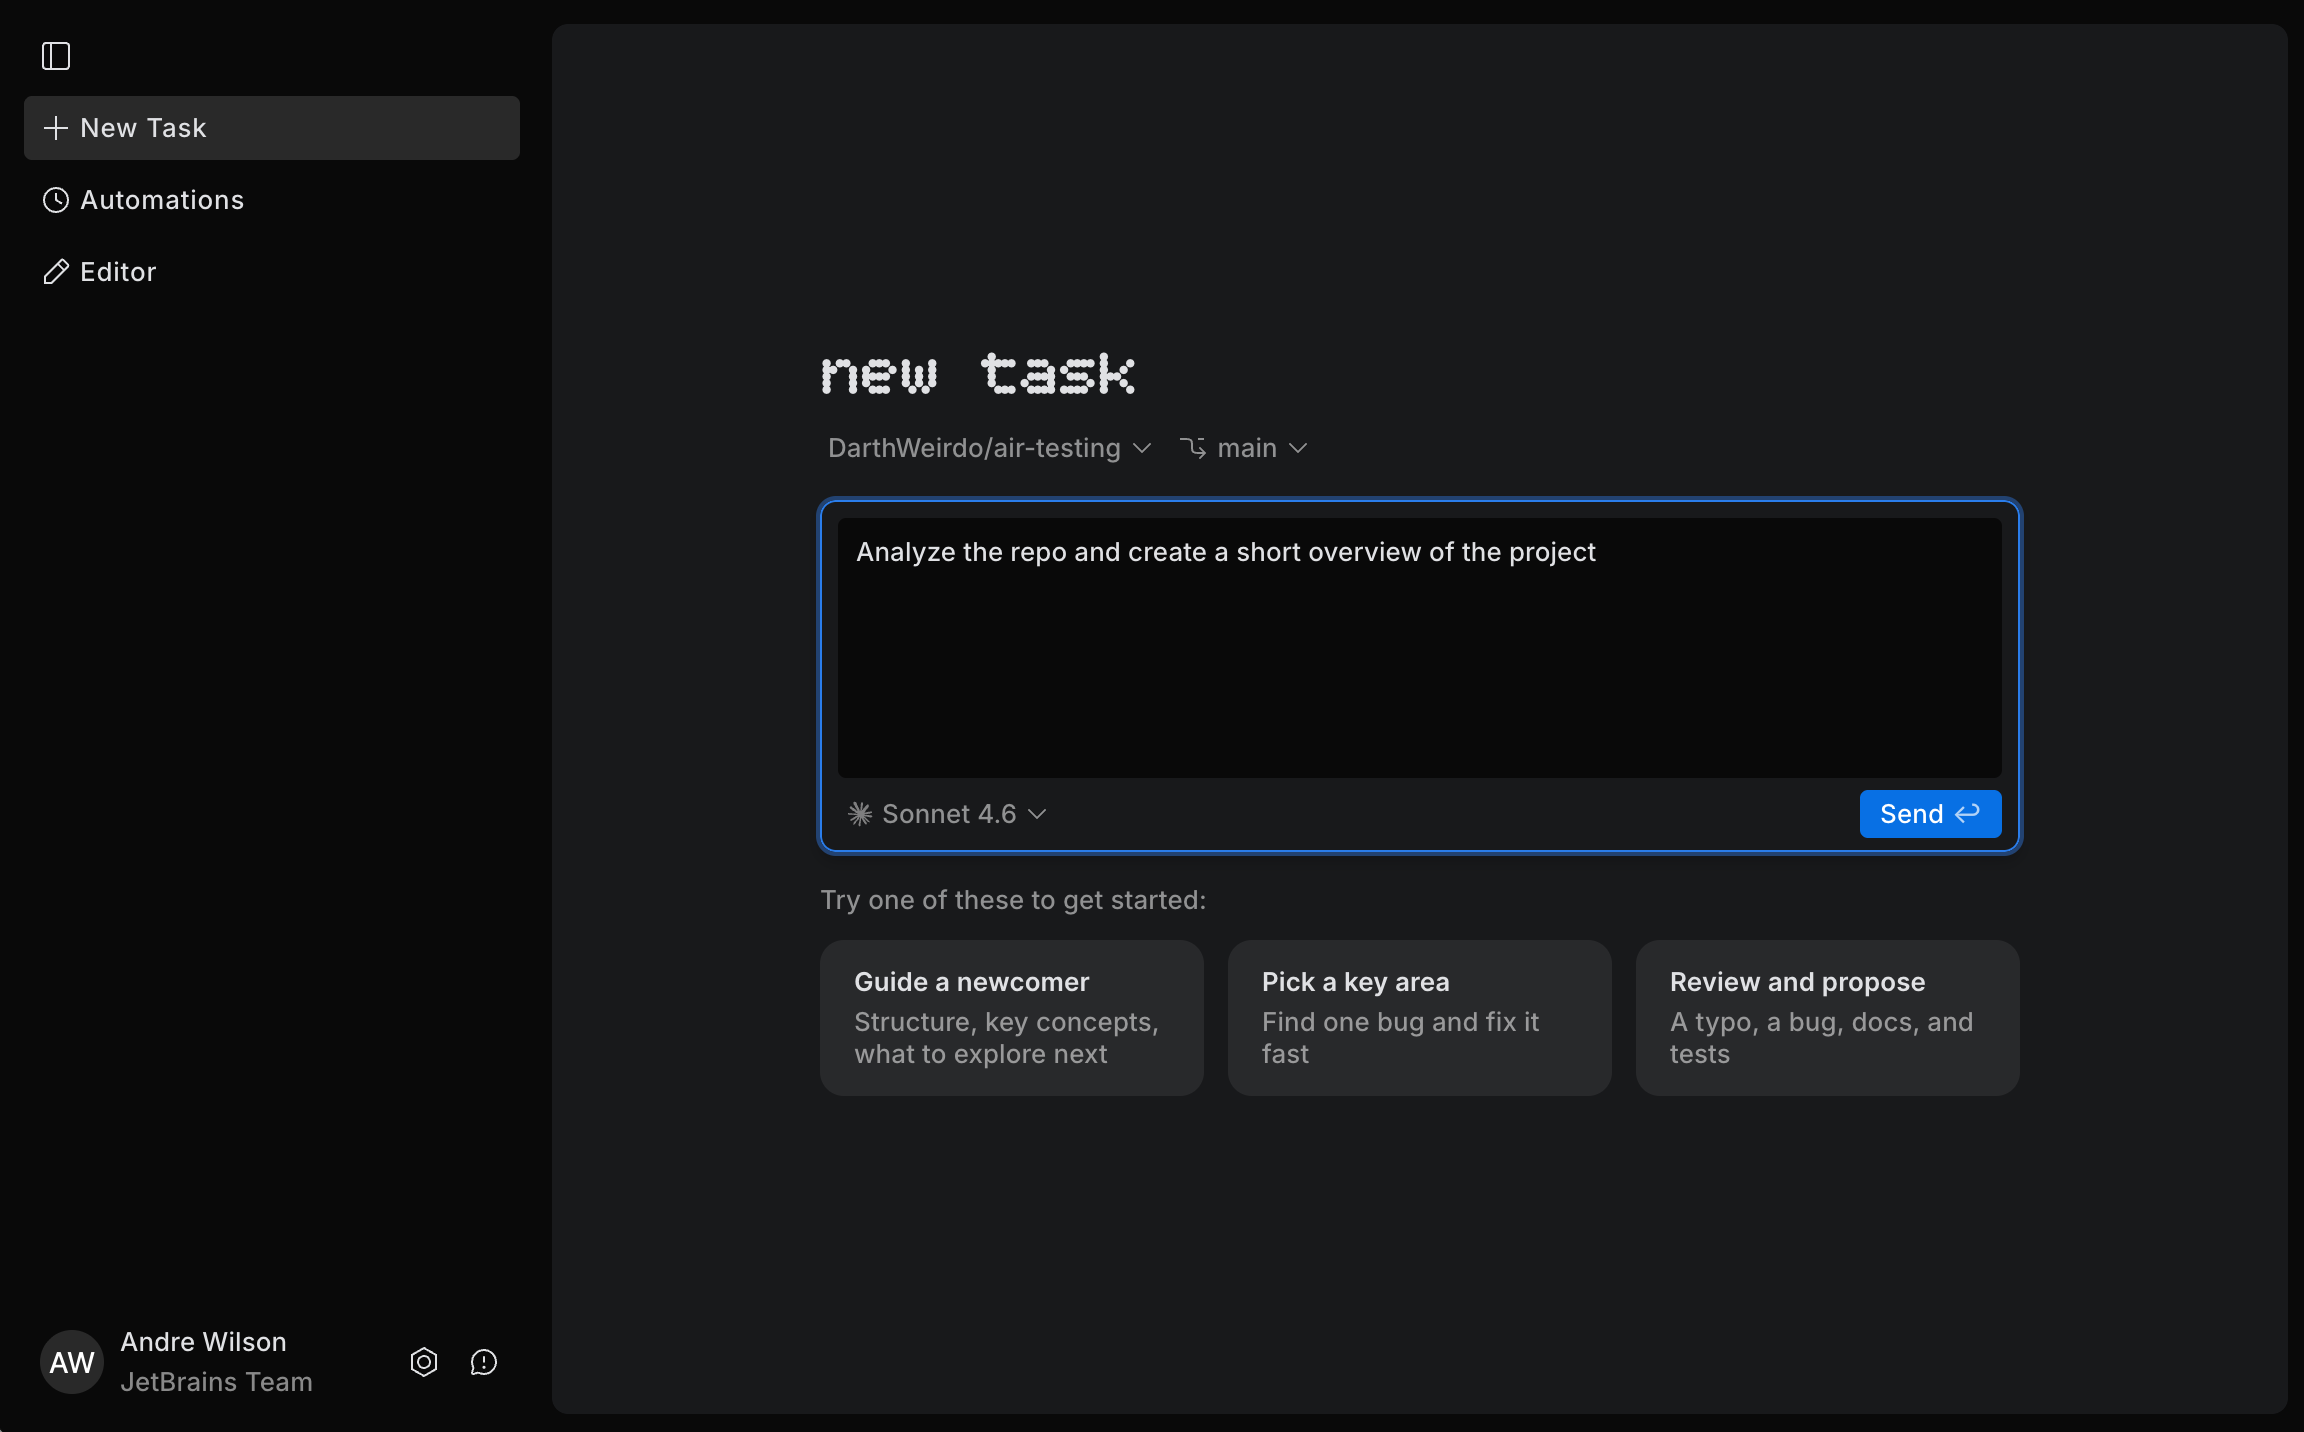Click the Andre Wilson user name
This screenshot has width=2304, height=1432.
[204, 1342]
